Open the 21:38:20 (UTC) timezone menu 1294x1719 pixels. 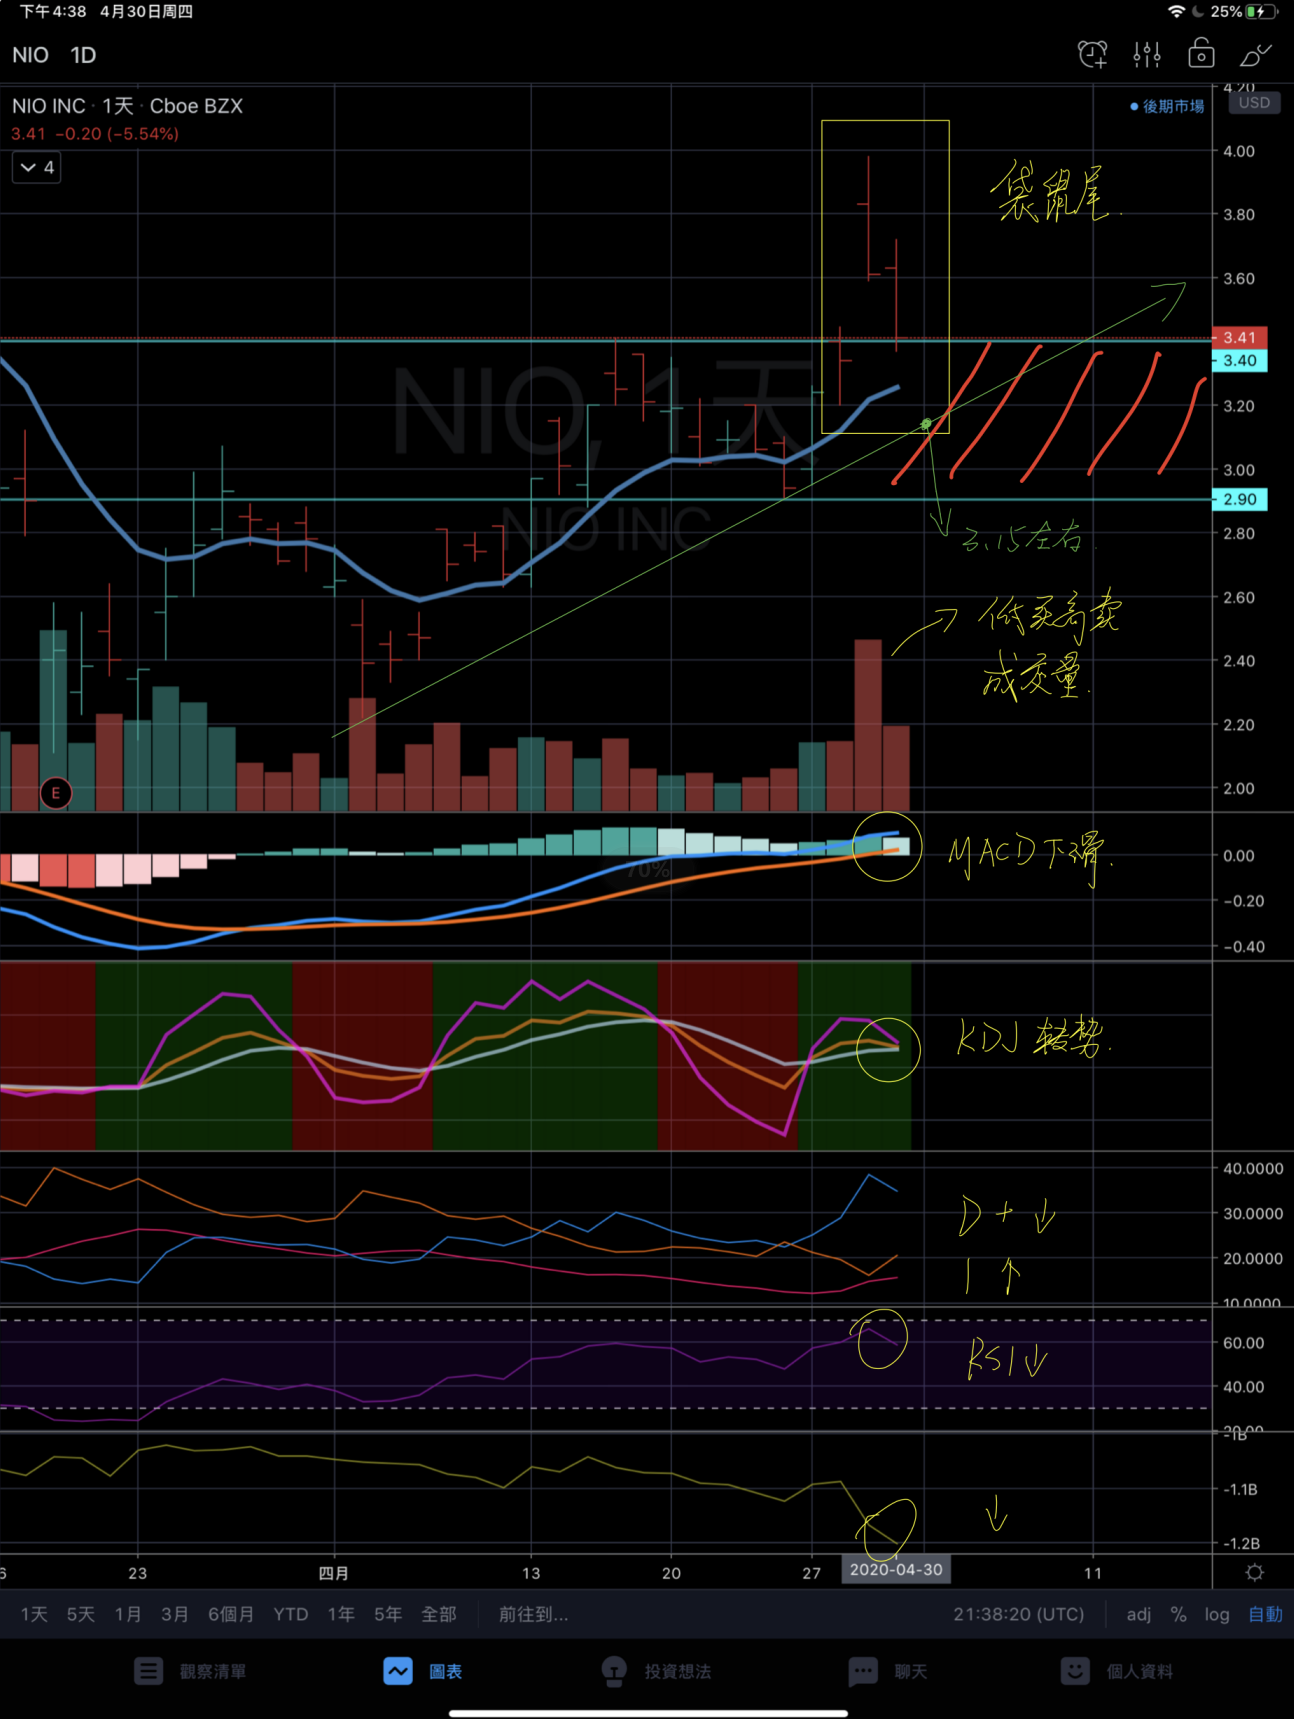tap(1018, 1614)
